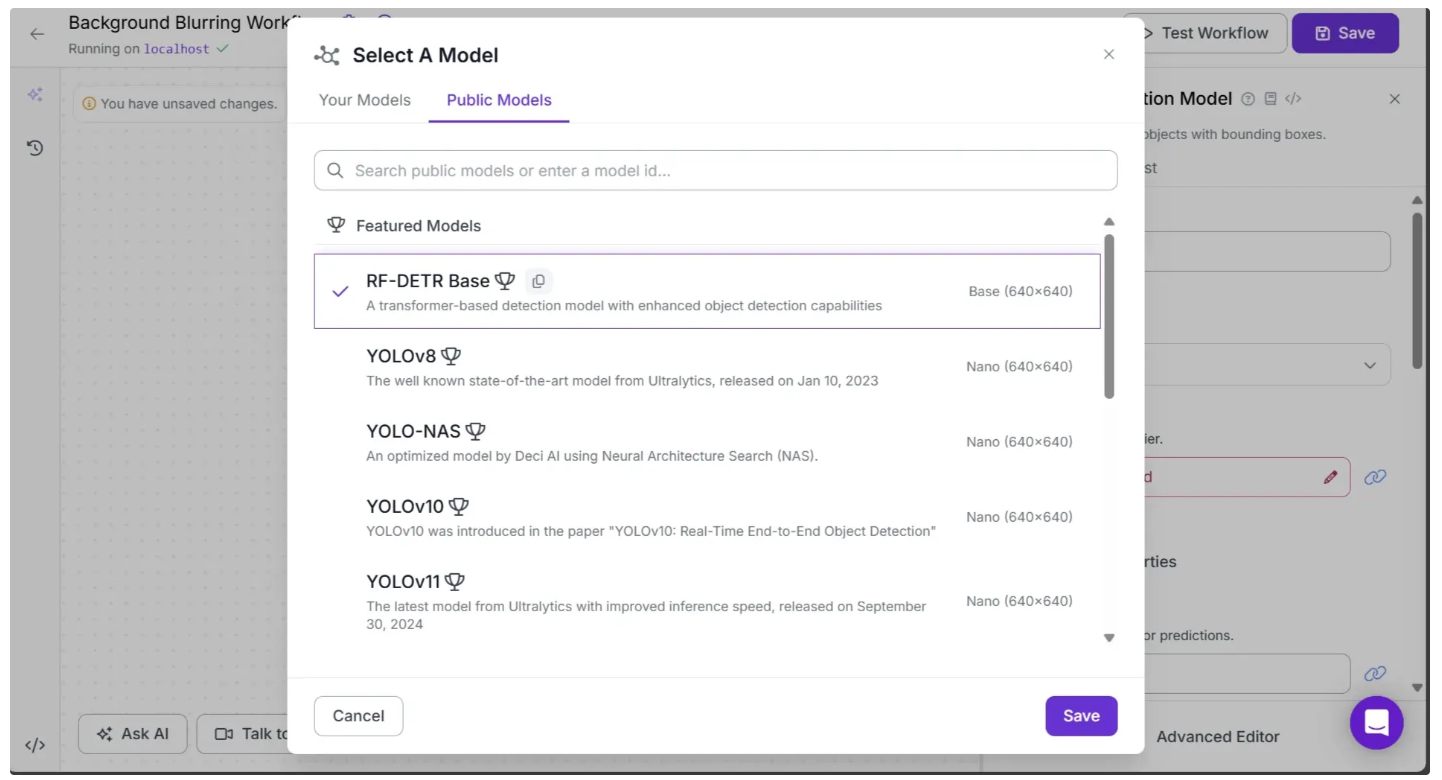Image resolution: width=1442 pixels, height=780 pixels.
Task: Click the predictions input field in side panel
Action: coord(1247,674)
